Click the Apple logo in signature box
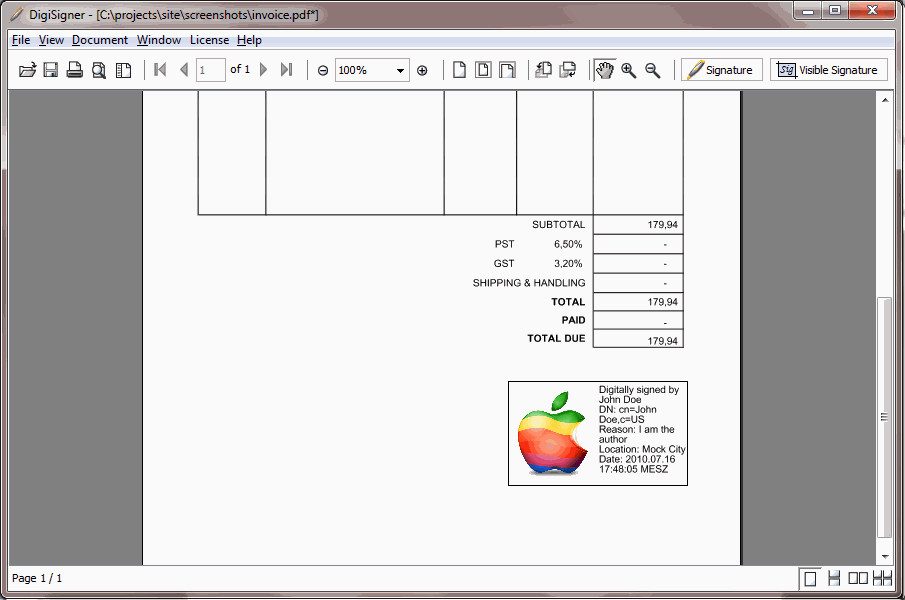 [x=551, y=434]
